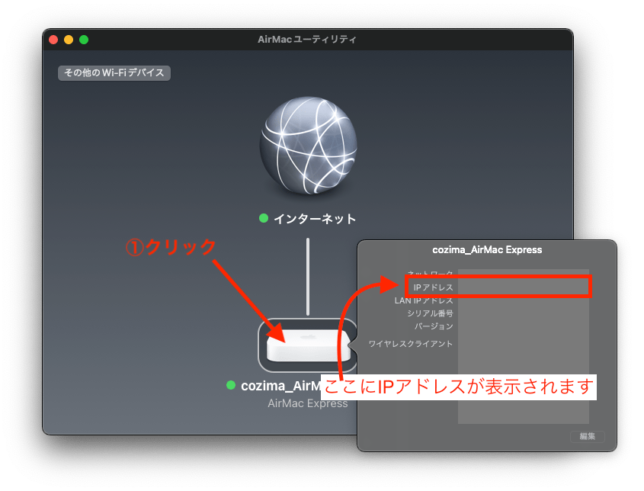Click the 編集 button in popover
644x491 pixels.
(587, 436)
